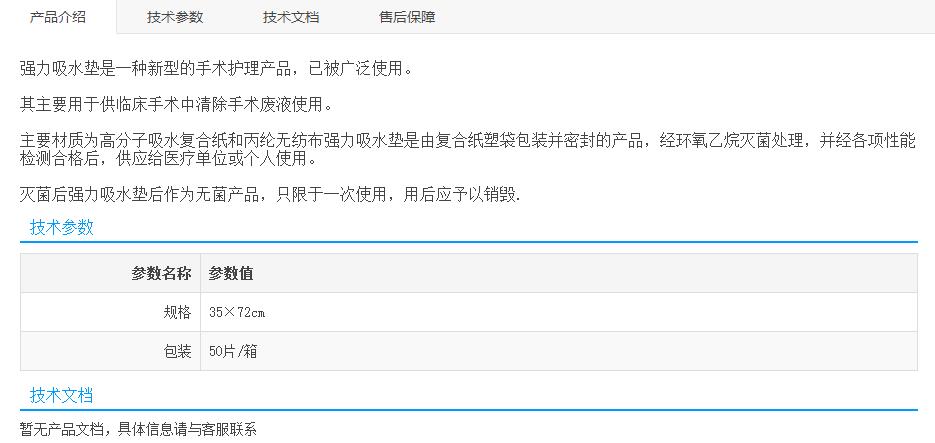Click the blue divider under 技术文档 heading
The image size is (935, 443).
point(468,410)
